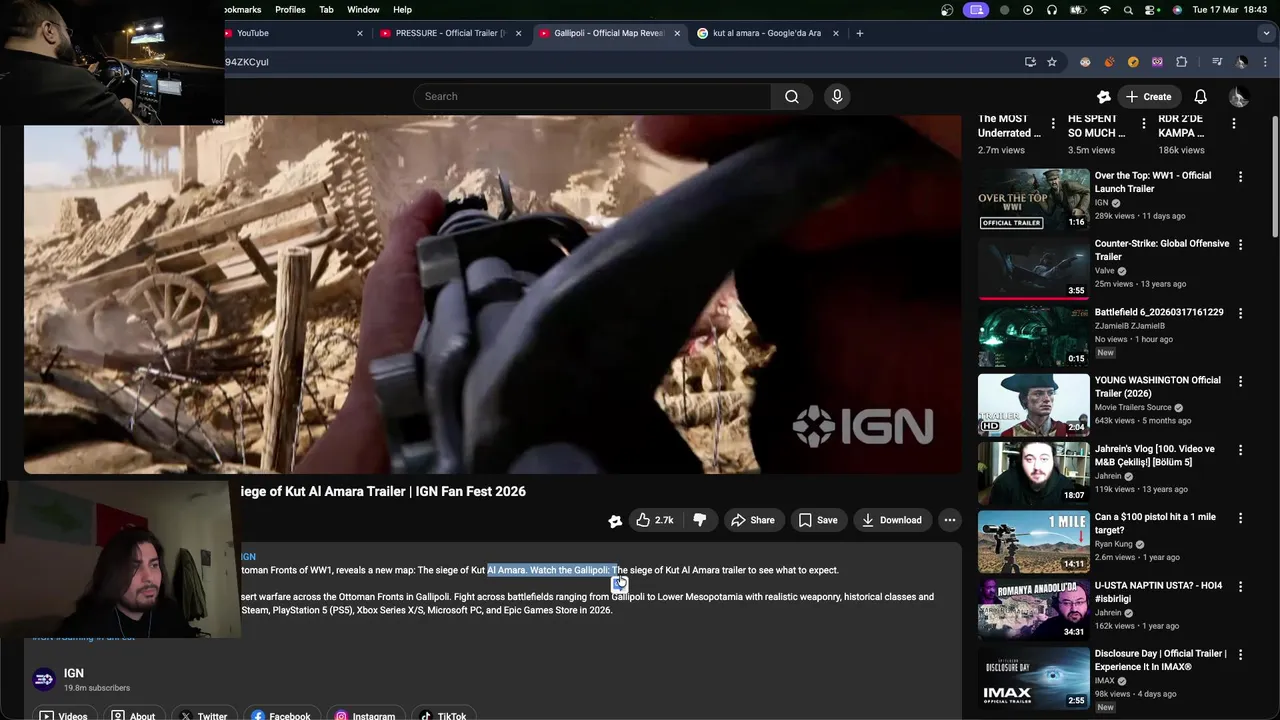Click the yellow pencil extension icon

pos(1133,62)
